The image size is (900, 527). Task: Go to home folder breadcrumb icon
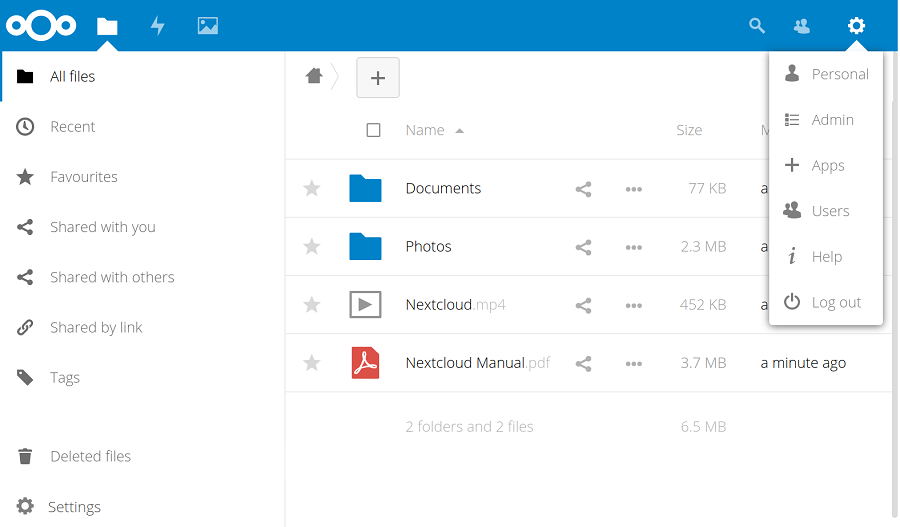click(314, 76)
